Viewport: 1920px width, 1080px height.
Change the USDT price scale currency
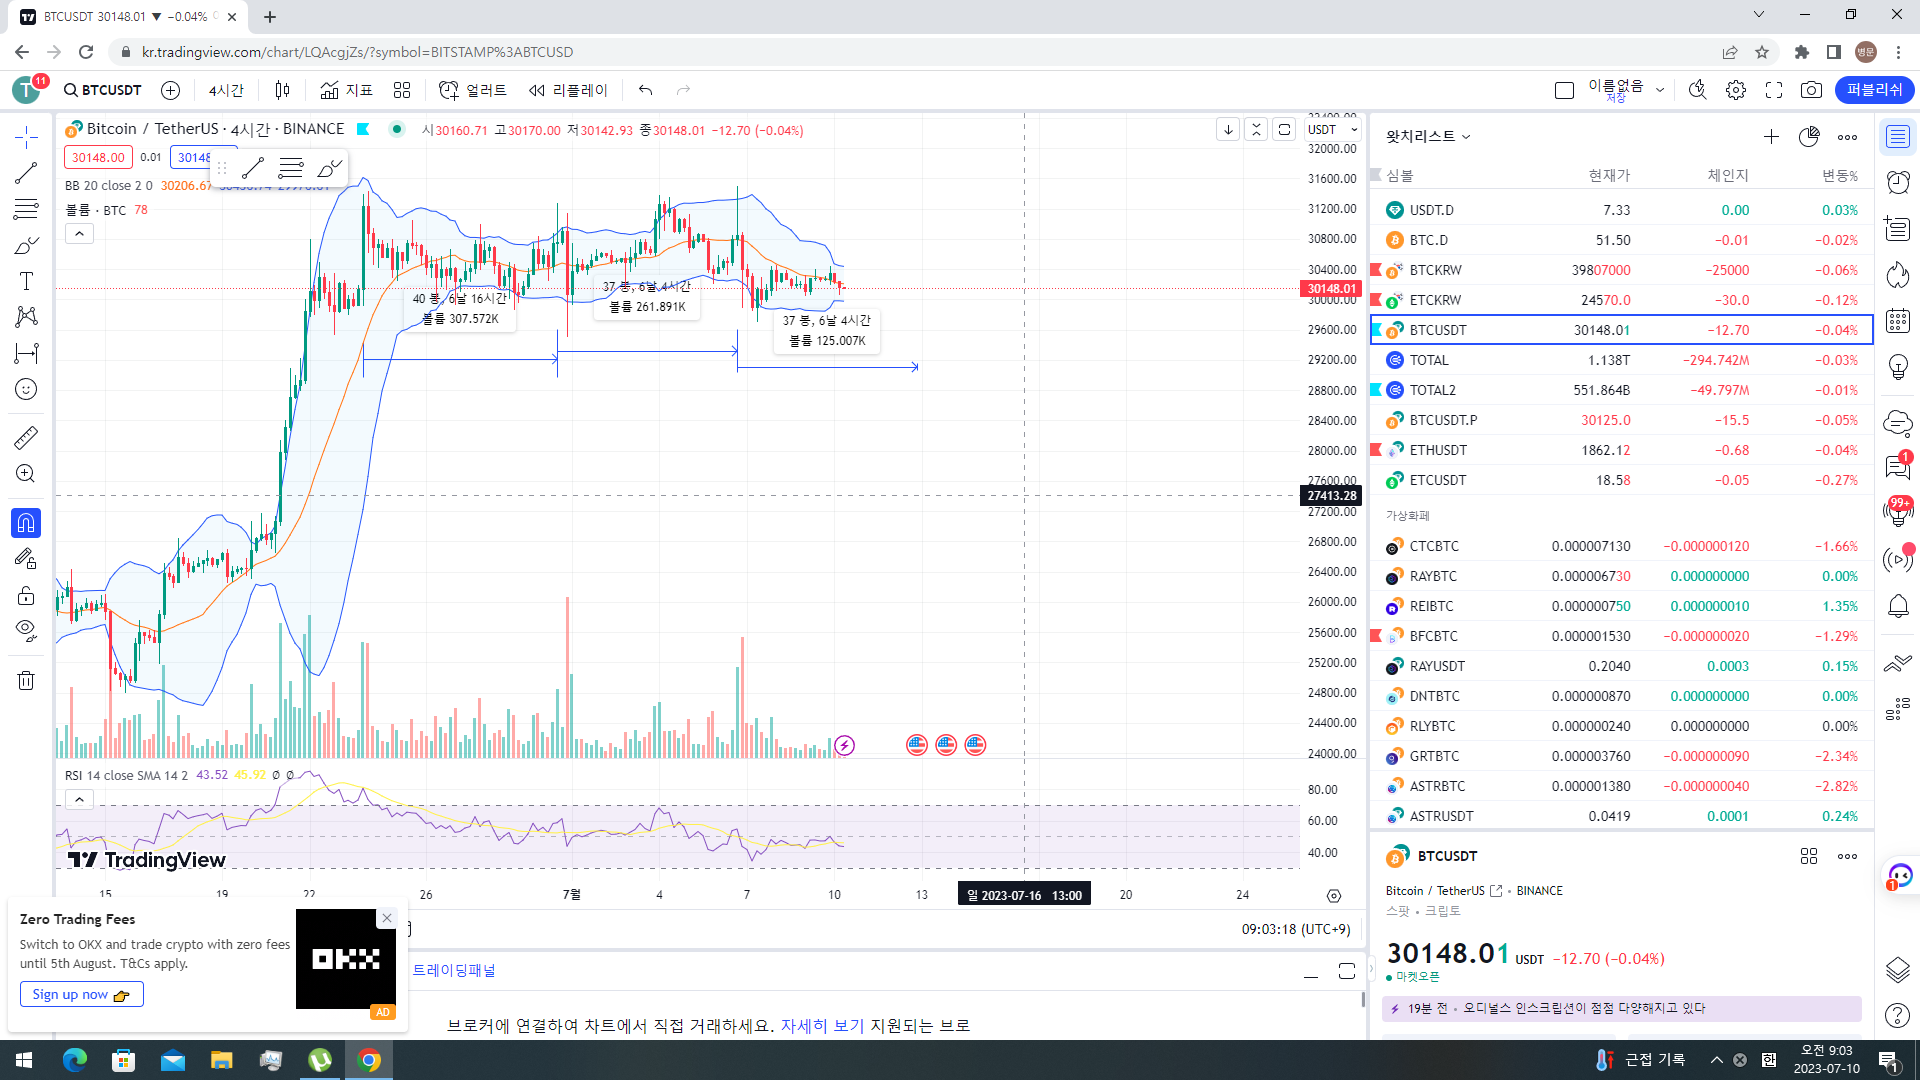click(1333, 130)
